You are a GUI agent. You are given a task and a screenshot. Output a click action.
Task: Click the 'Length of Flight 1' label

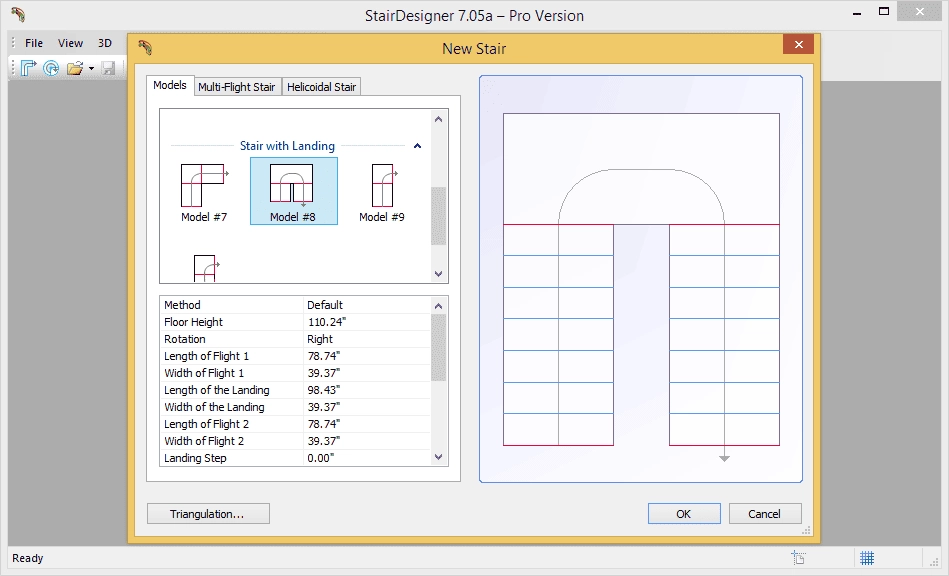point(206,356)
